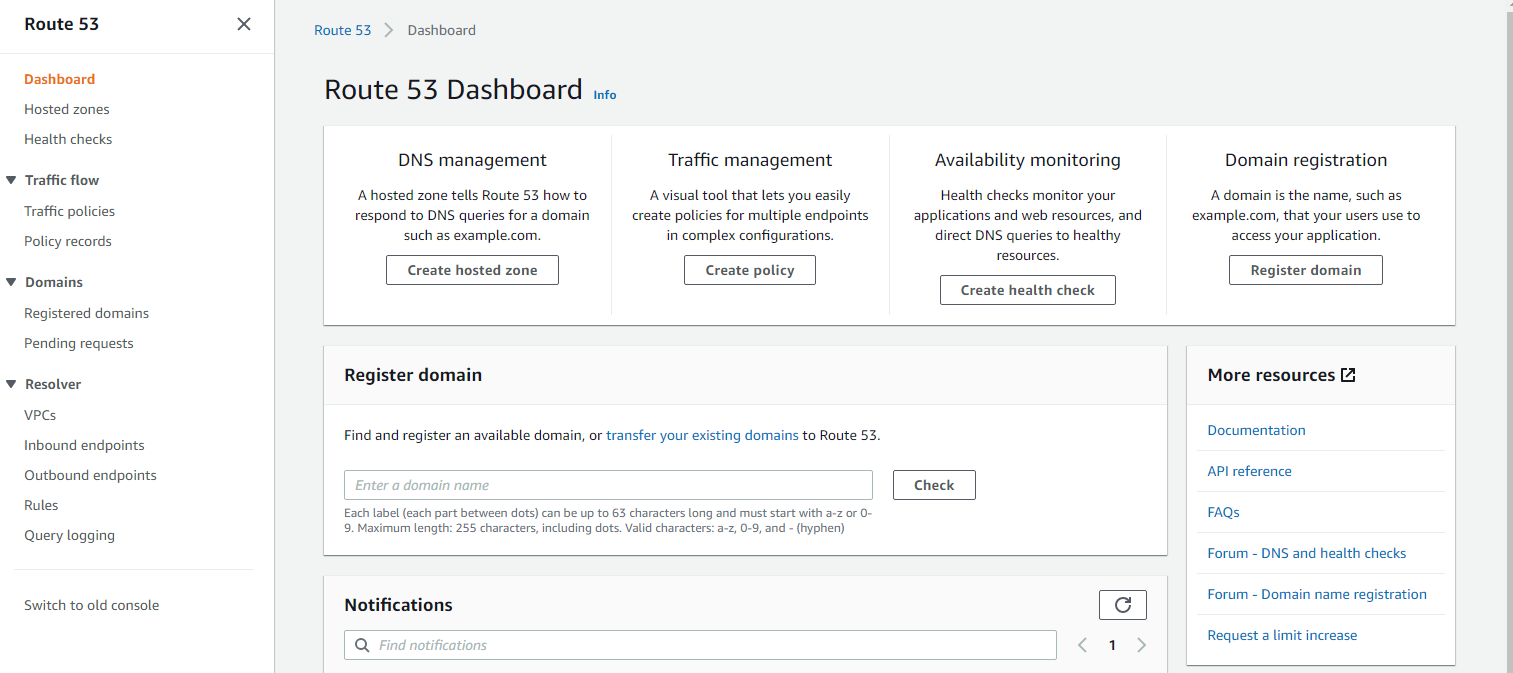Collapse the Domains section
Viewport: 1513px width, 673px height.
point(12,282)
